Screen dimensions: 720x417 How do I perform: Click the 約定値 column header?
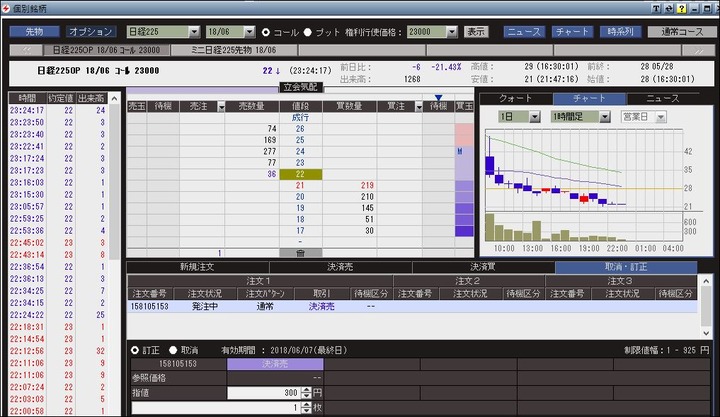(61, 98)
